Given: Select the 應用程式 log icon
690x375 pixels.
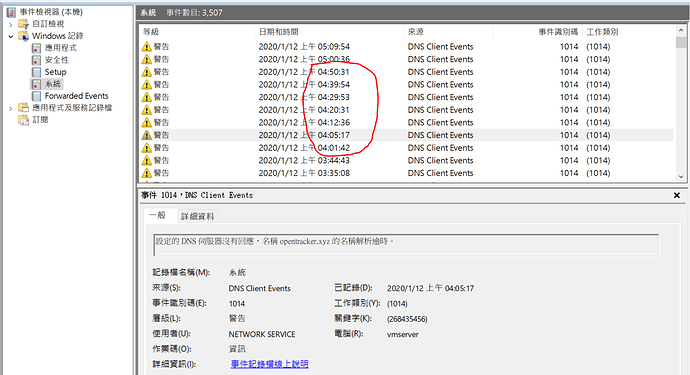Looking at the screenshot, I should click(x=37, y=48).
